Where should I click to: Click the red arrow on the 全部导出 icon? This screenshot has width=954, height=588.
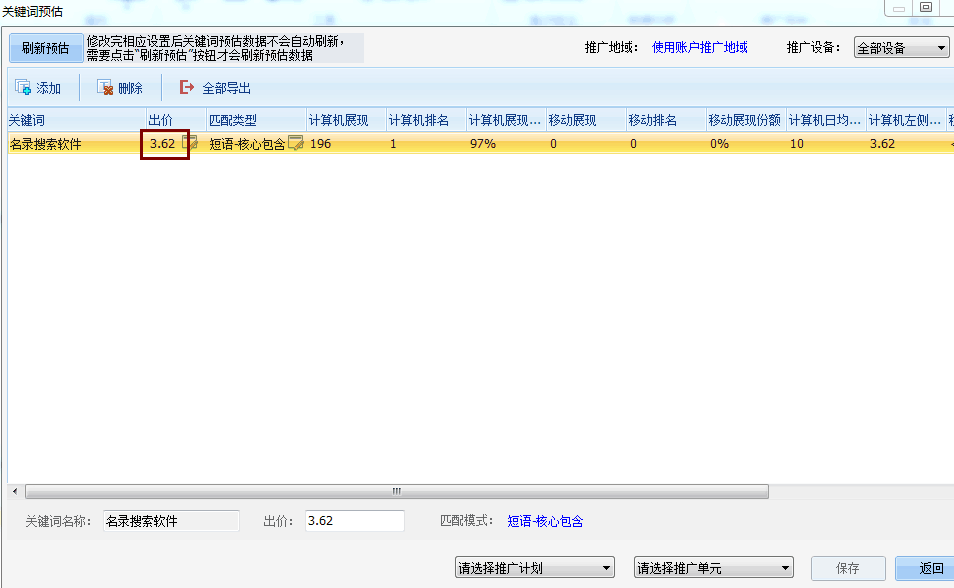pyautogui.click(x=190, y=86)
